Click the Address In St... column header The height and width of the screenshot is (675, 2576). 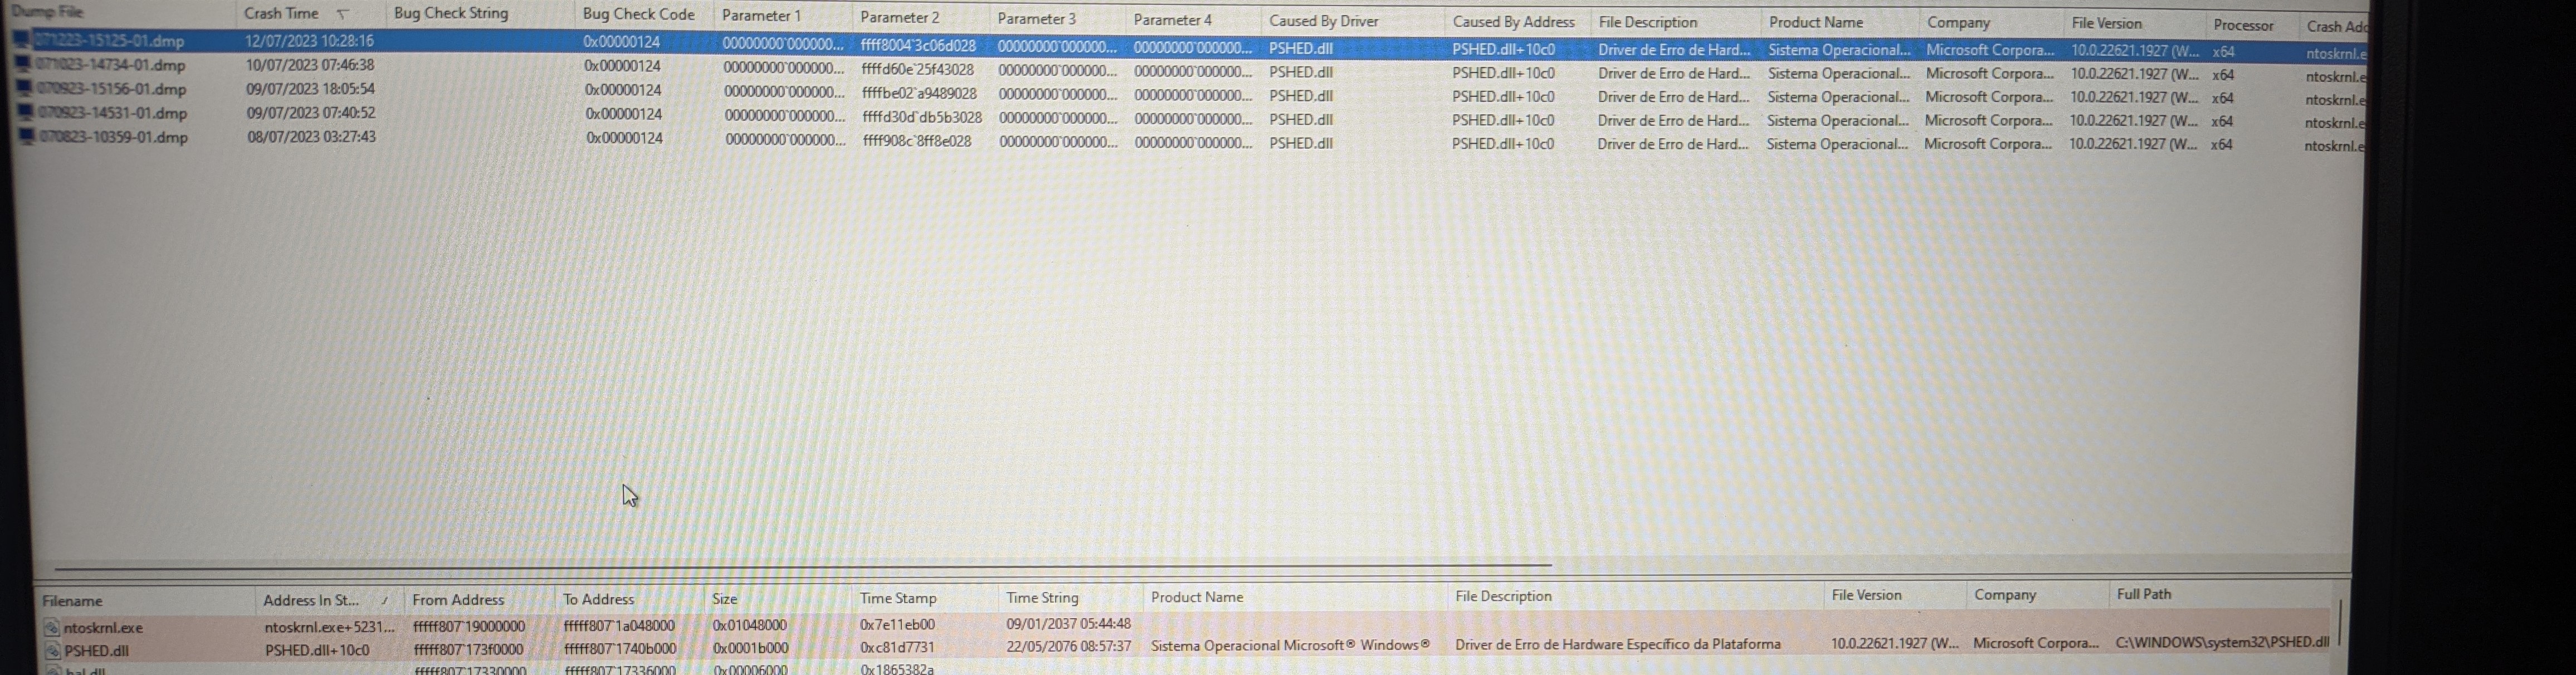(x=310, y=600)
